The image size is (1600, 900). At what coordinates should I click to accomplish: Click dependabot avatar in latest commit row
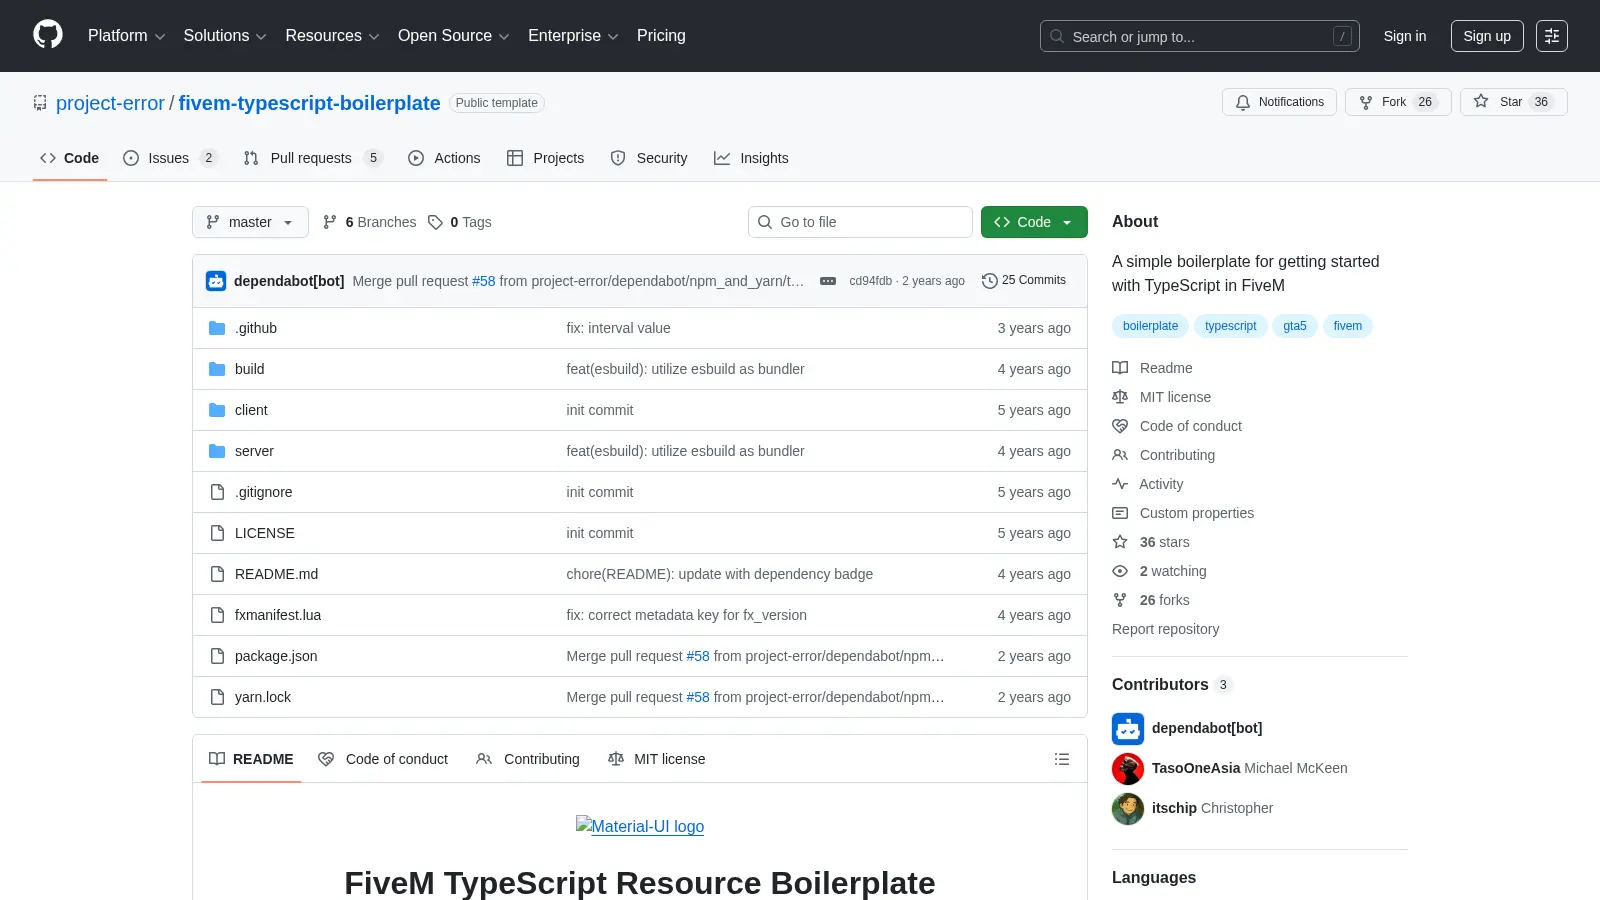click(x=216, y=281)
